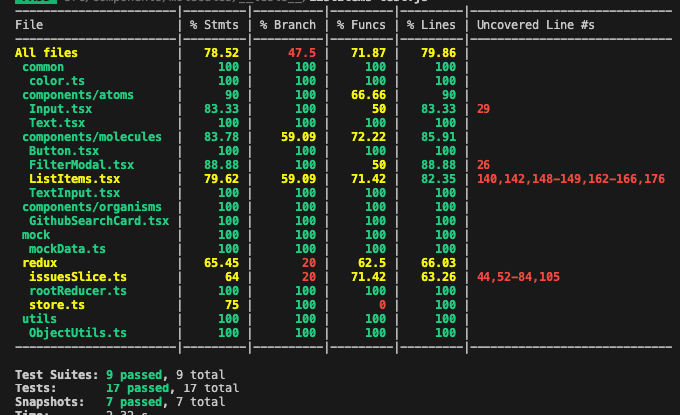
Task: Click the % Stmts column header
Action: 214,25
